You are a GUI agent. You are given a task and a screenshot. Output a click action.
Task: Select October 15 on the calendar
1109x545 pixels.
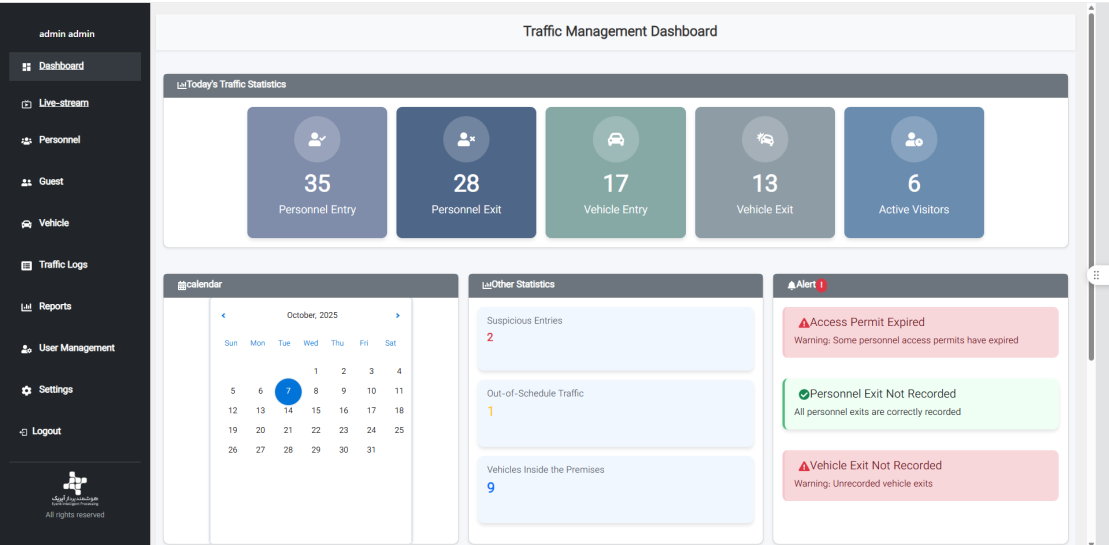tap(316, 410)
